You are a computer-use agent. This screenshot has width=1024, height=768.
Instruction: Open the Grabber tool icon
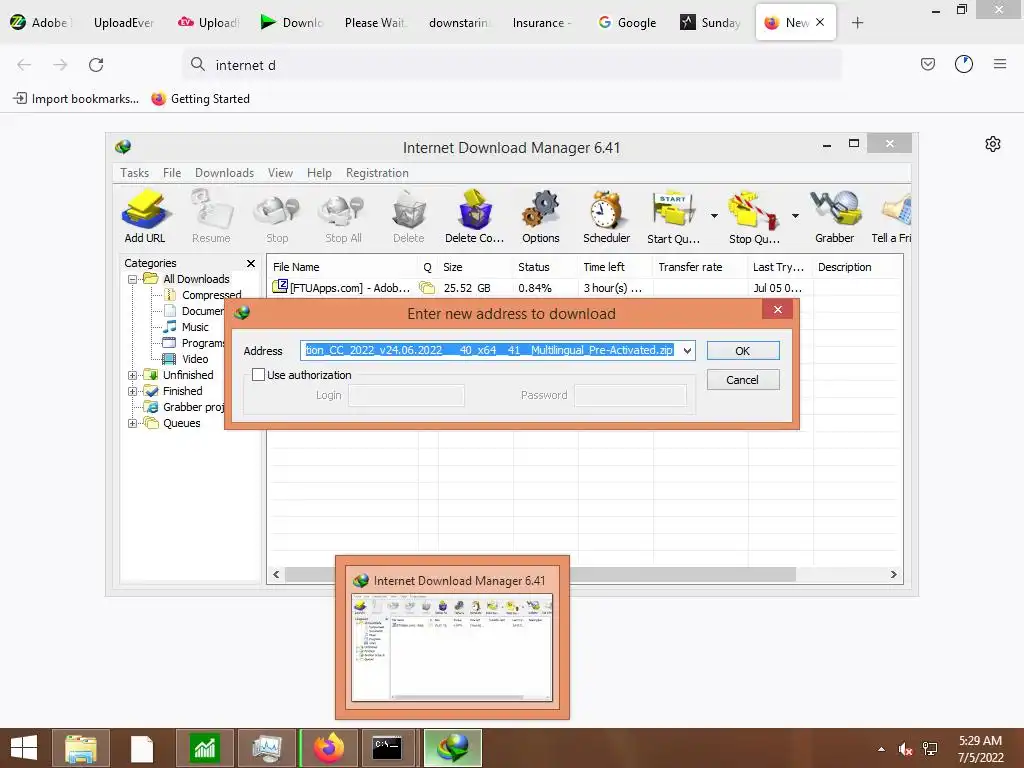click(x=835, y=217)
